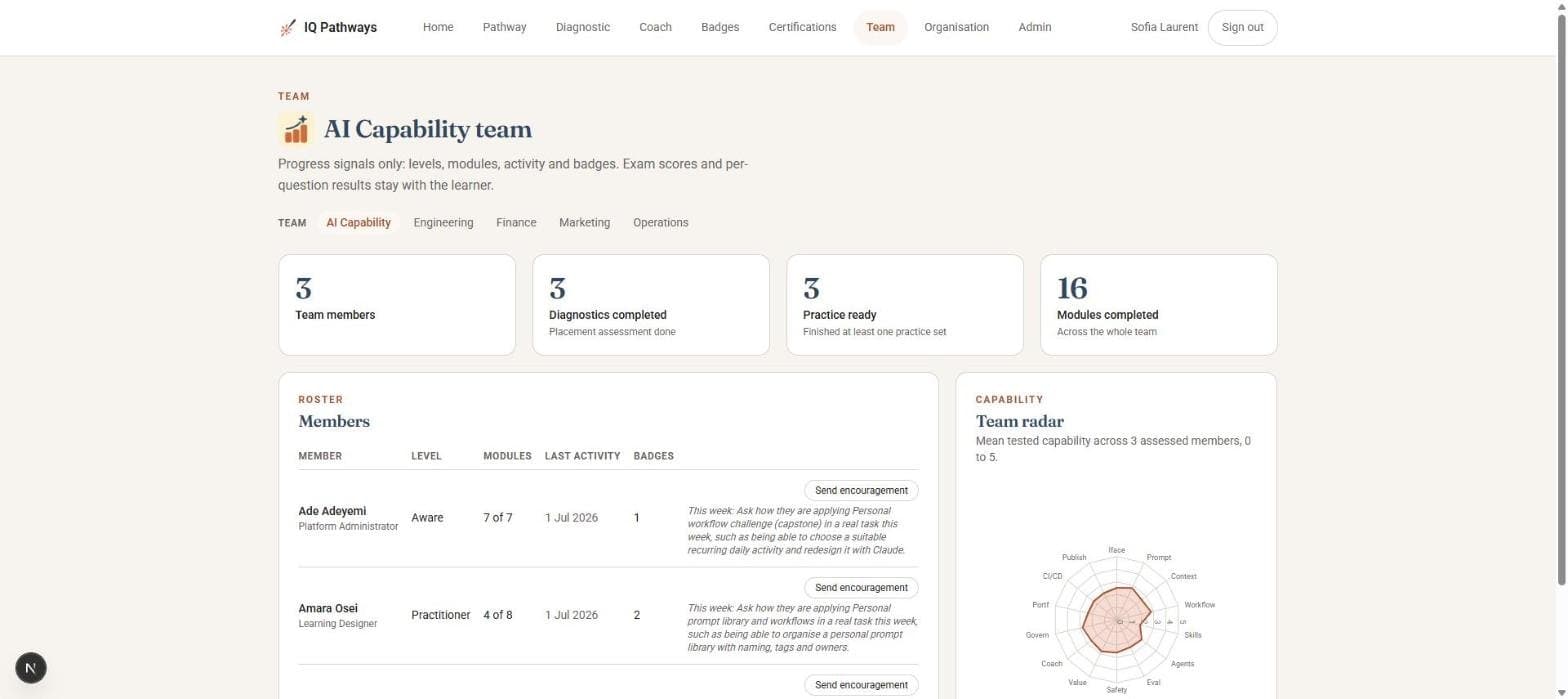Click the BADGES column header
The image size is (1568, 699).
click(x=654, y=456)
